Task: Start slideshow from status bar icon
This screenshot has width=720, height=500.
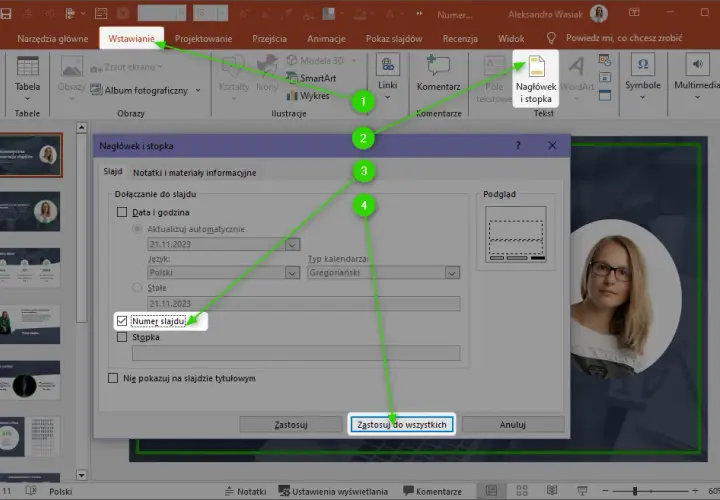Action: point(582,491)
